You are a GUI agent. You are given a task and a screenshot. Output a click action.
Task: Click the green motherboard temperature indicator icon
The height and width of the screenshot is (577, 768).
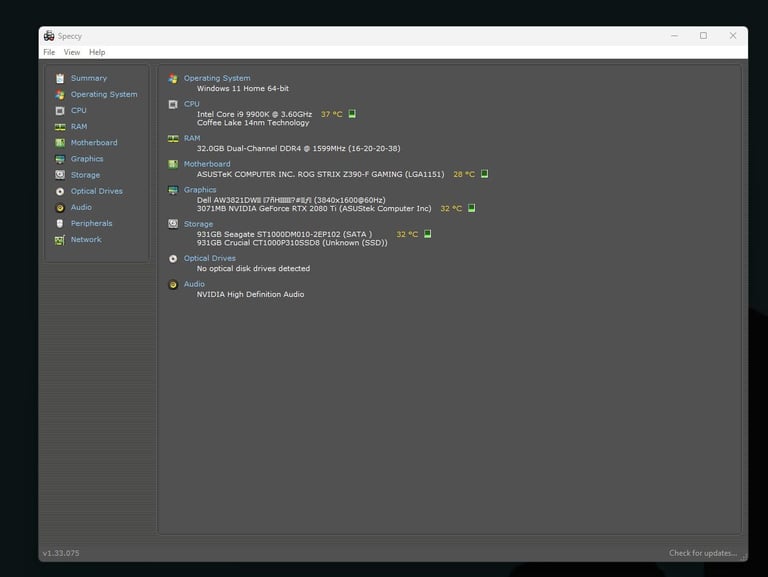pyautogui.click(x=484, y=173)
